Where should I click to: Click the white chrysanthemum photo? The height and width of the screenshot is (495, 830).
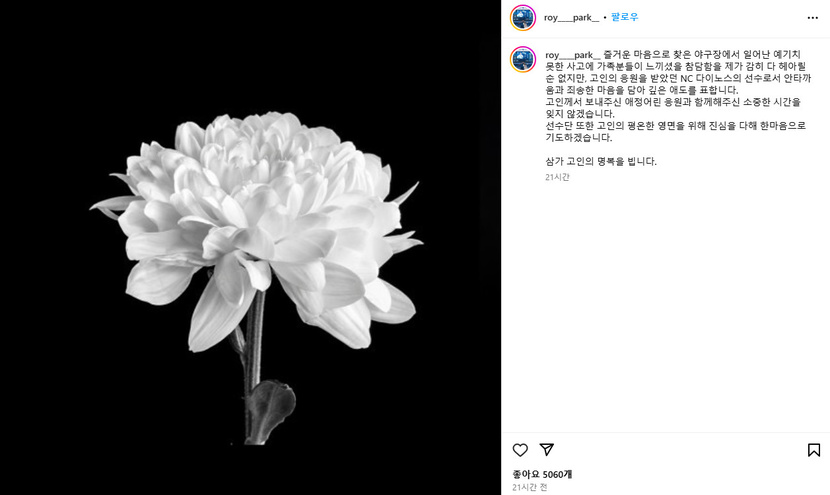250,247
